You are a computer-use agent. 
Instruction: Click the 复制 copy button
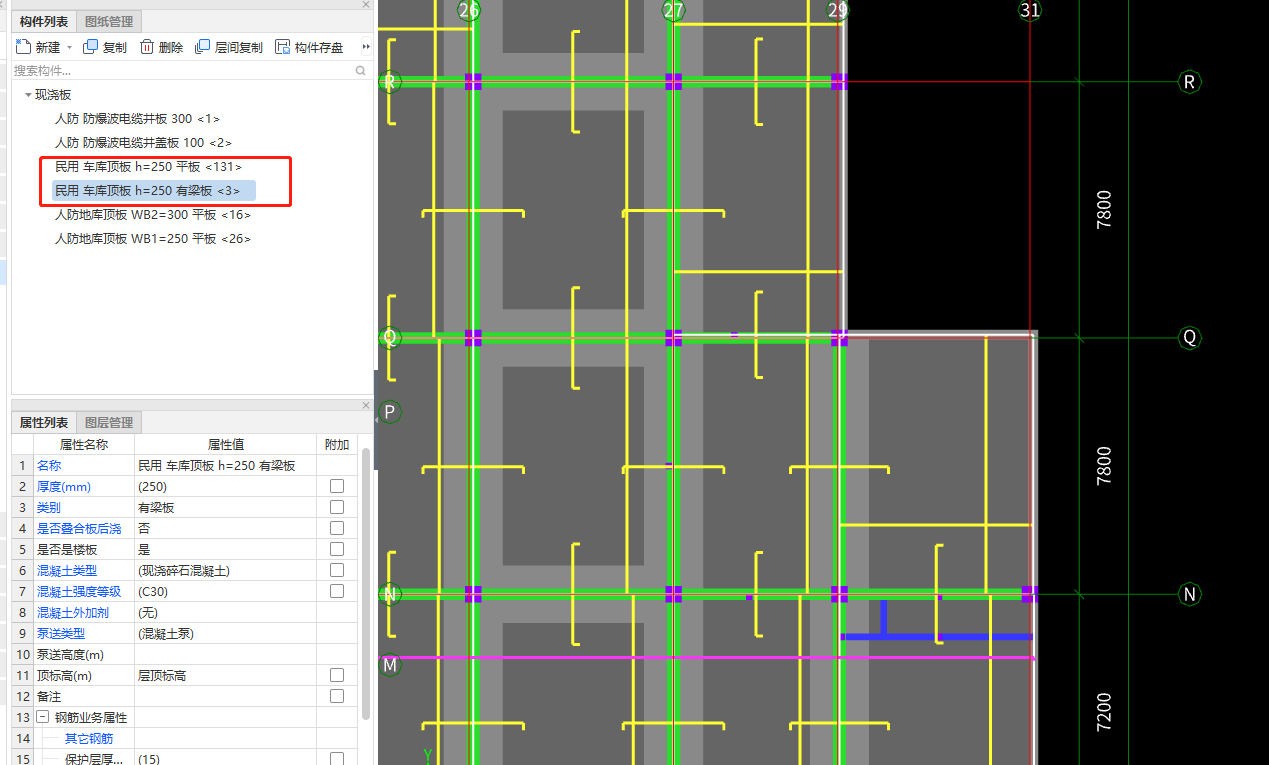point(104,47)
